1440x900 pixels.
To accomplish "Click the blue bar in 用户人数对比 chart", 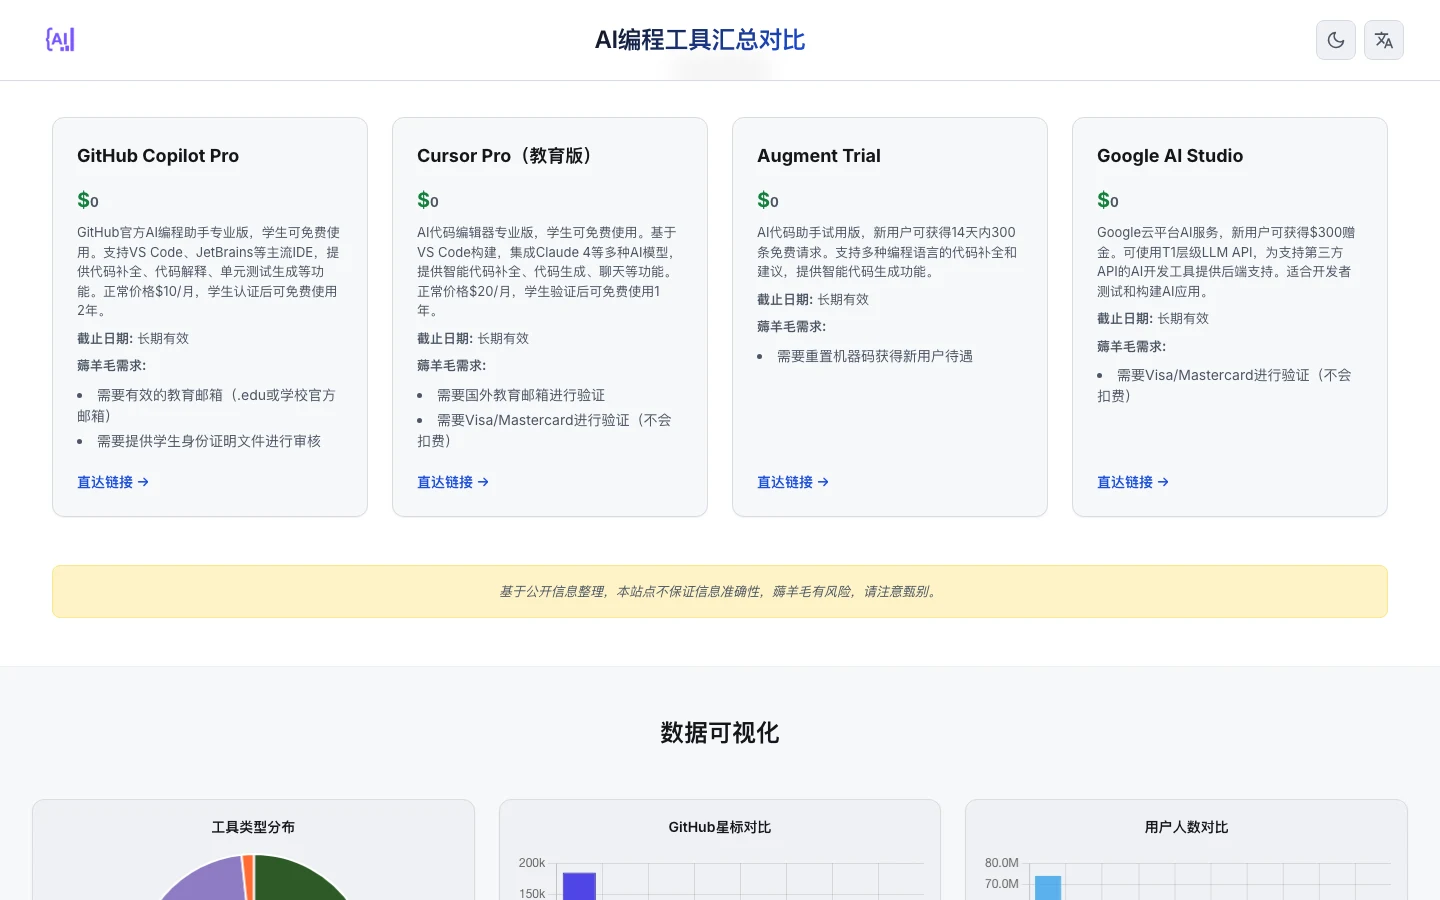I will tap(1048, 888).
